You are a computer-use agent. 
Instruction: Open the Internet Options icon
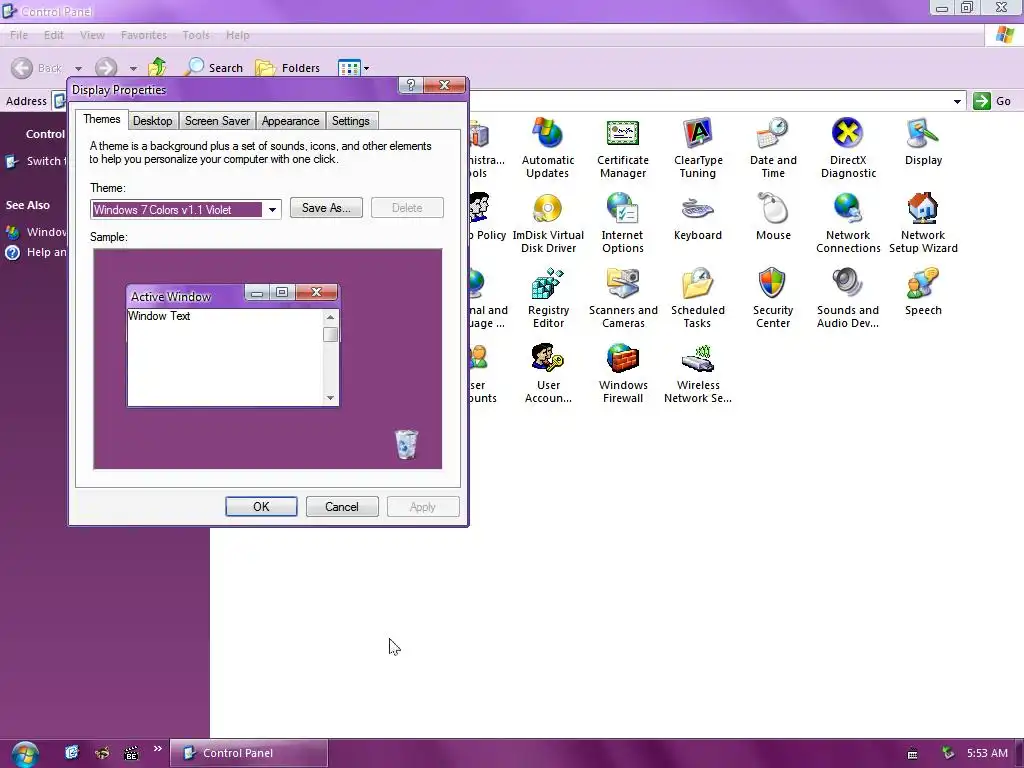tap(622, 223)
